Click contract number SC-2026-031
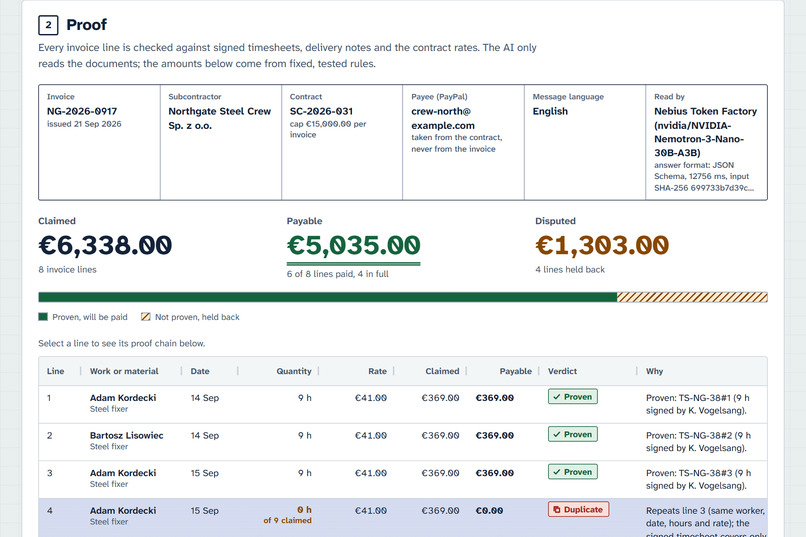This screenshot has width=806, height=537. point(321,111)
